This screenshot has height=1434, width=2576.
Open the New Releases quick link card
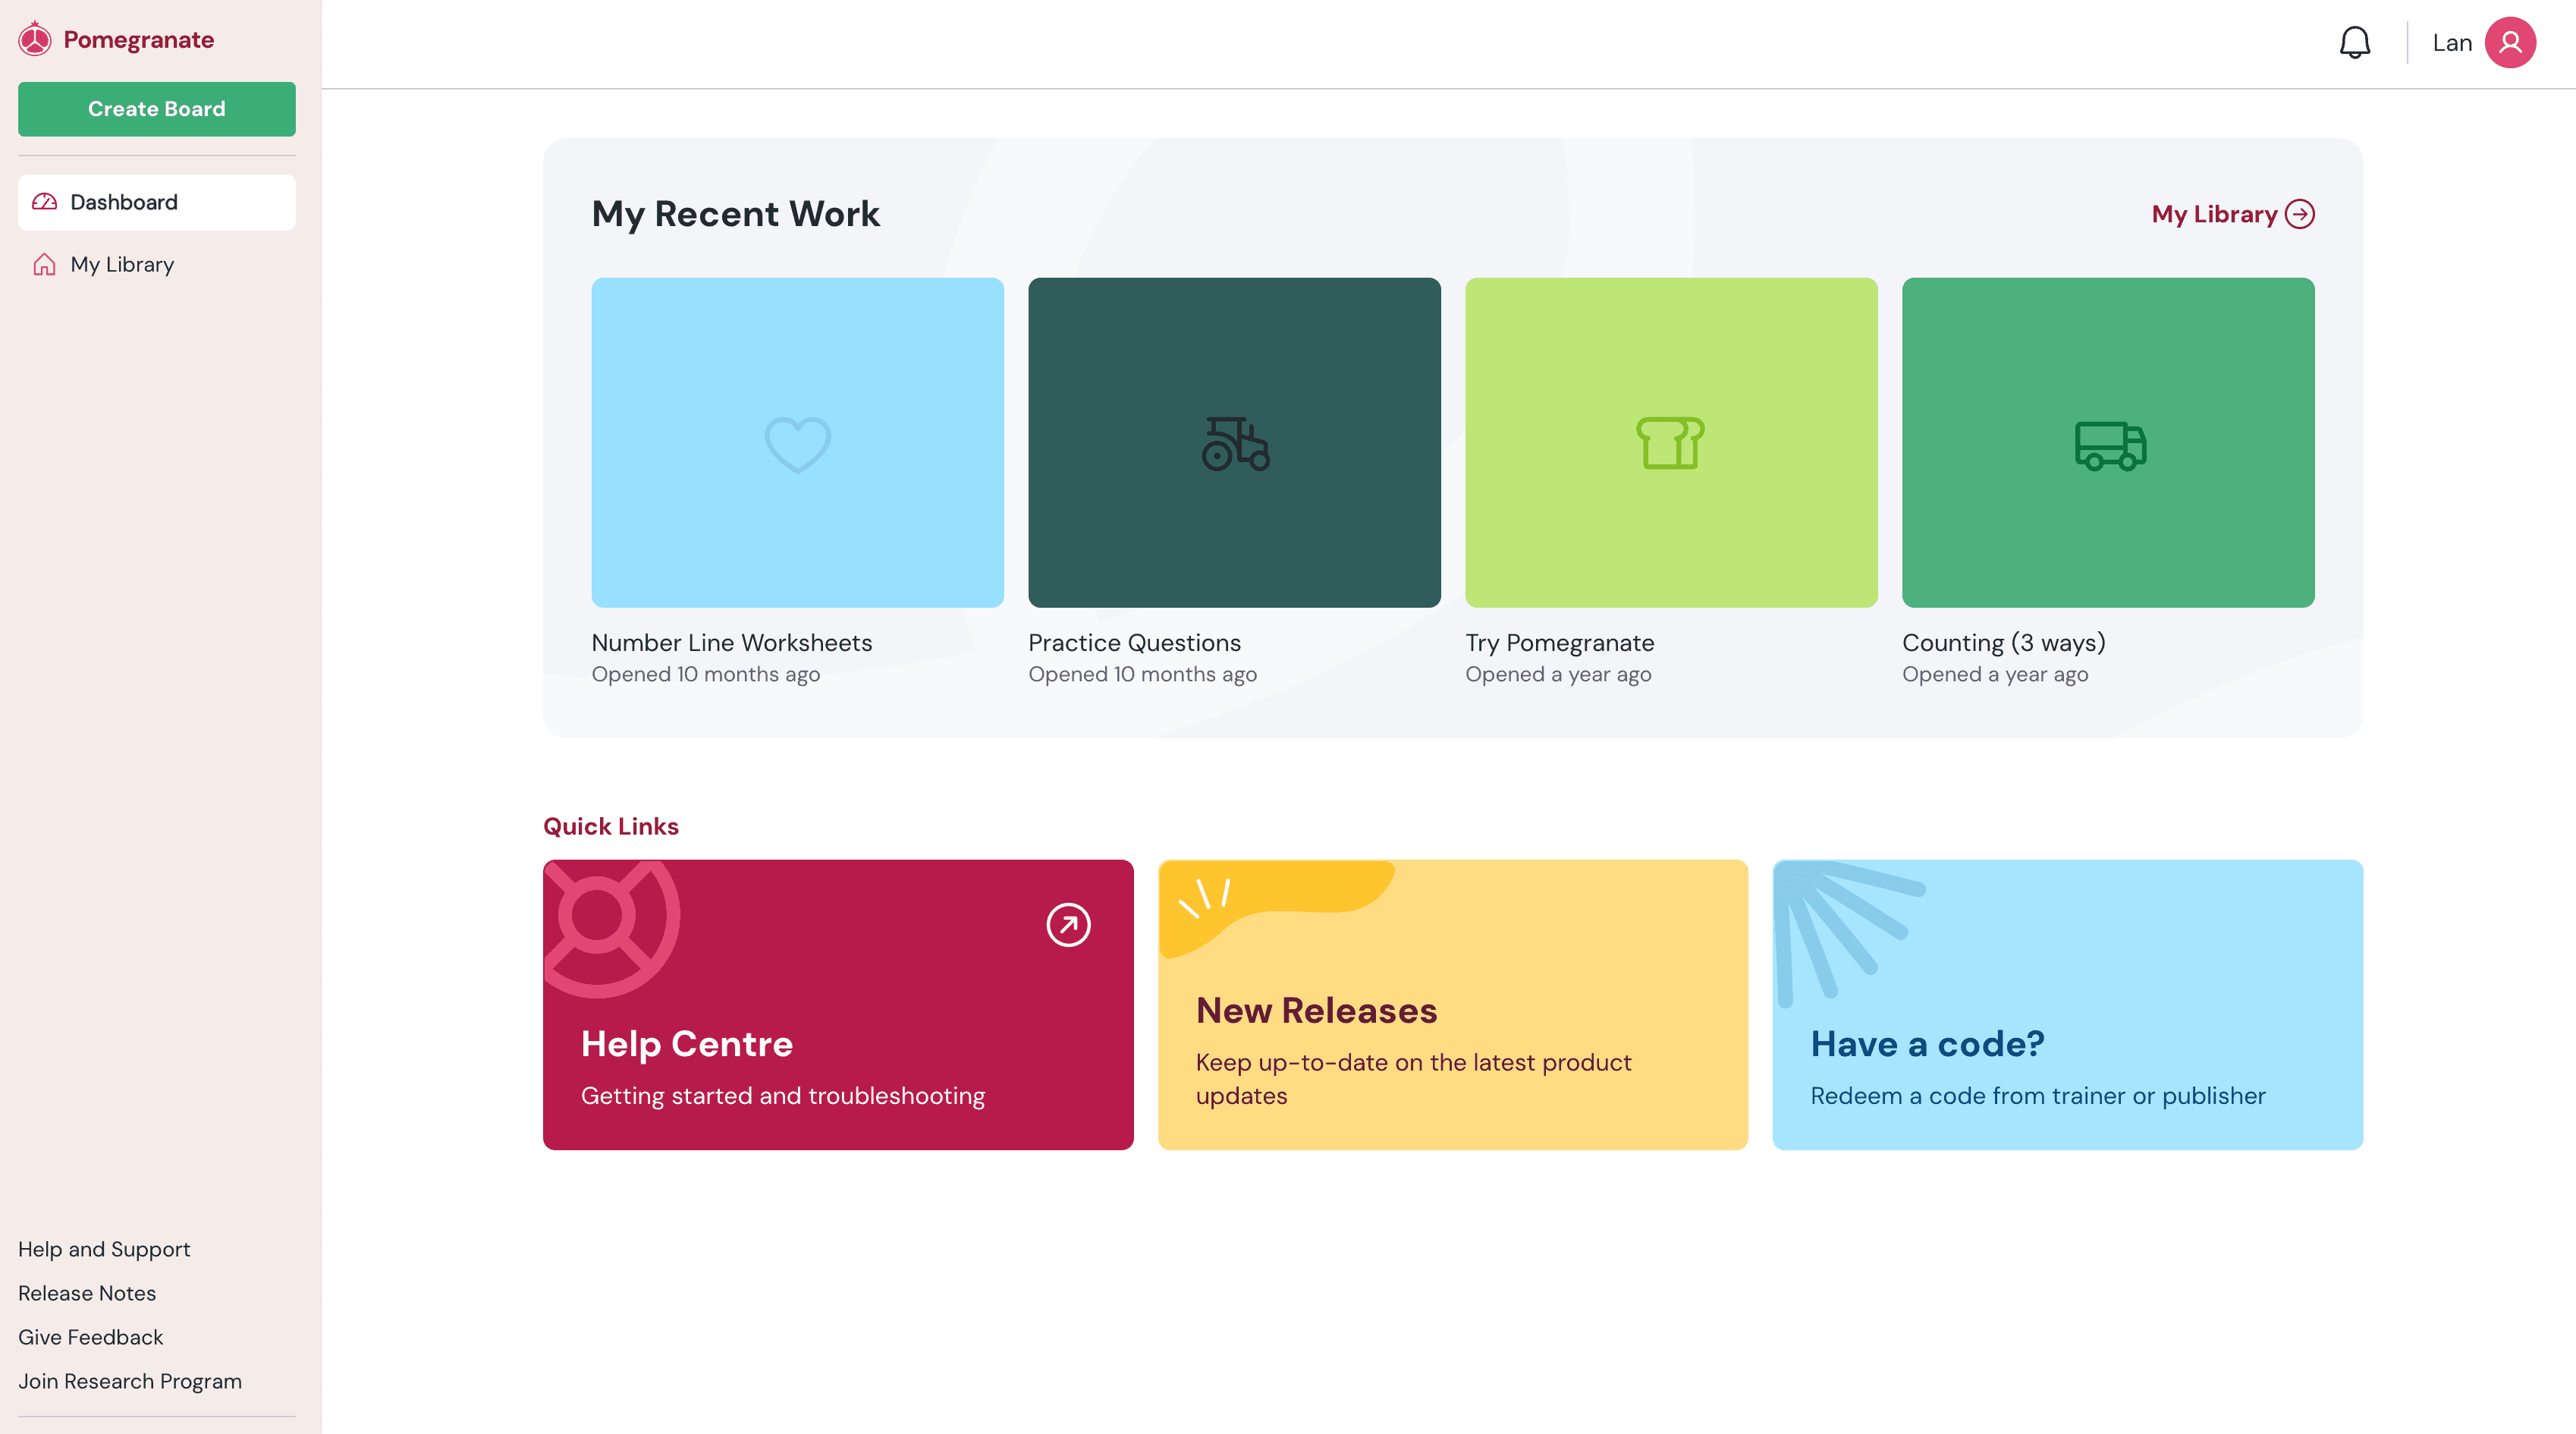point(1452,1004)
